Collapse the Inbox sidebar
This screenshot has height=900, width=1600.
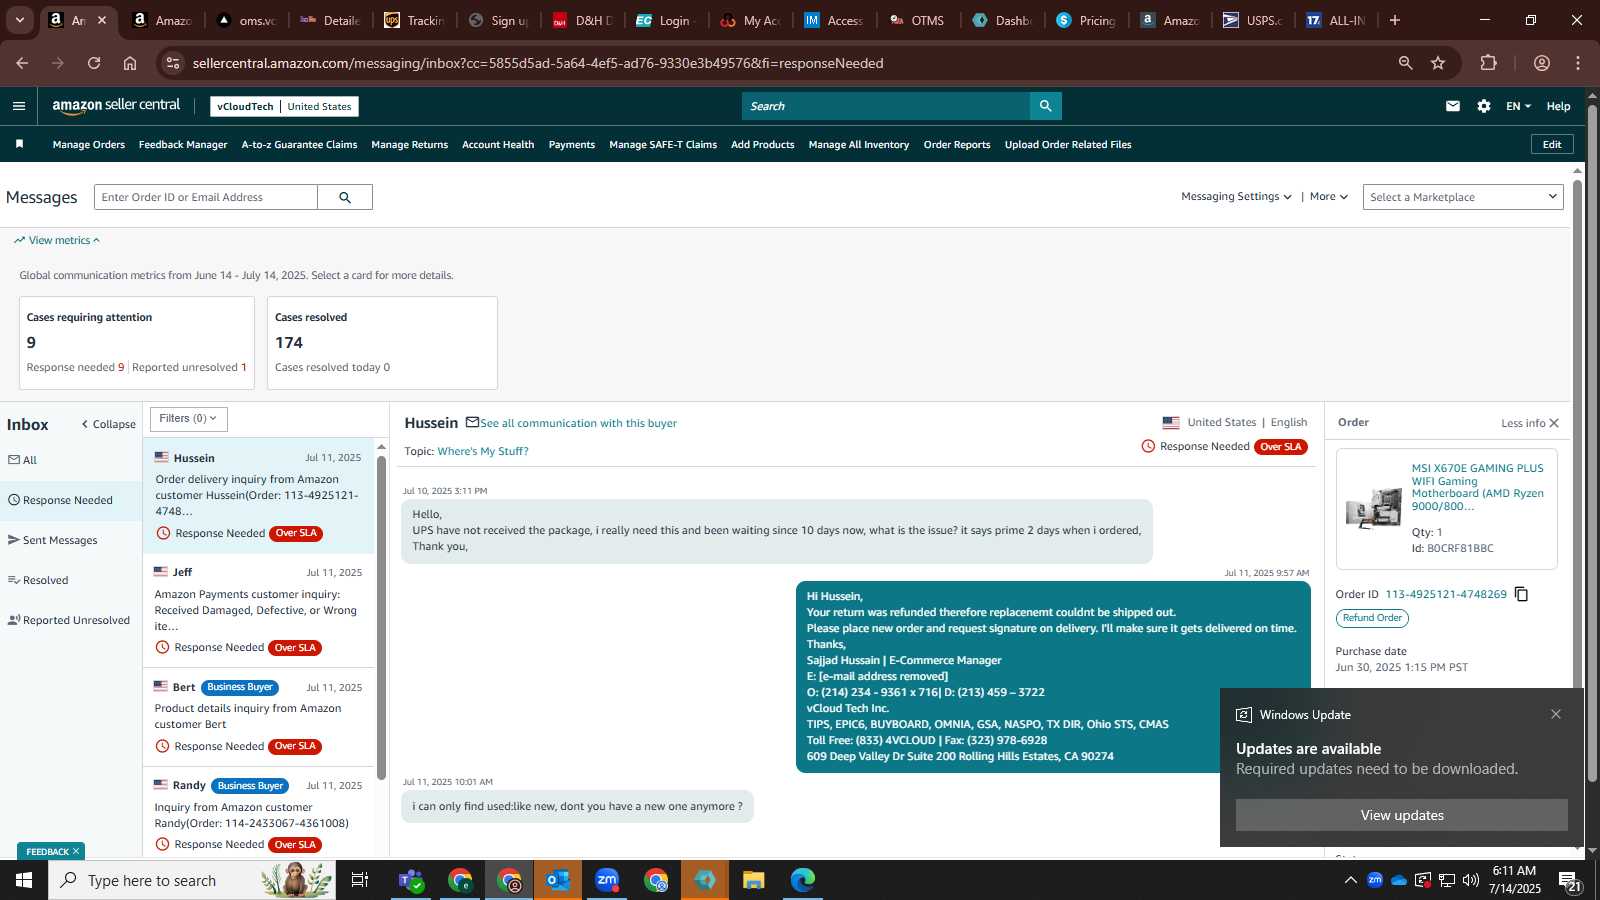108,424
